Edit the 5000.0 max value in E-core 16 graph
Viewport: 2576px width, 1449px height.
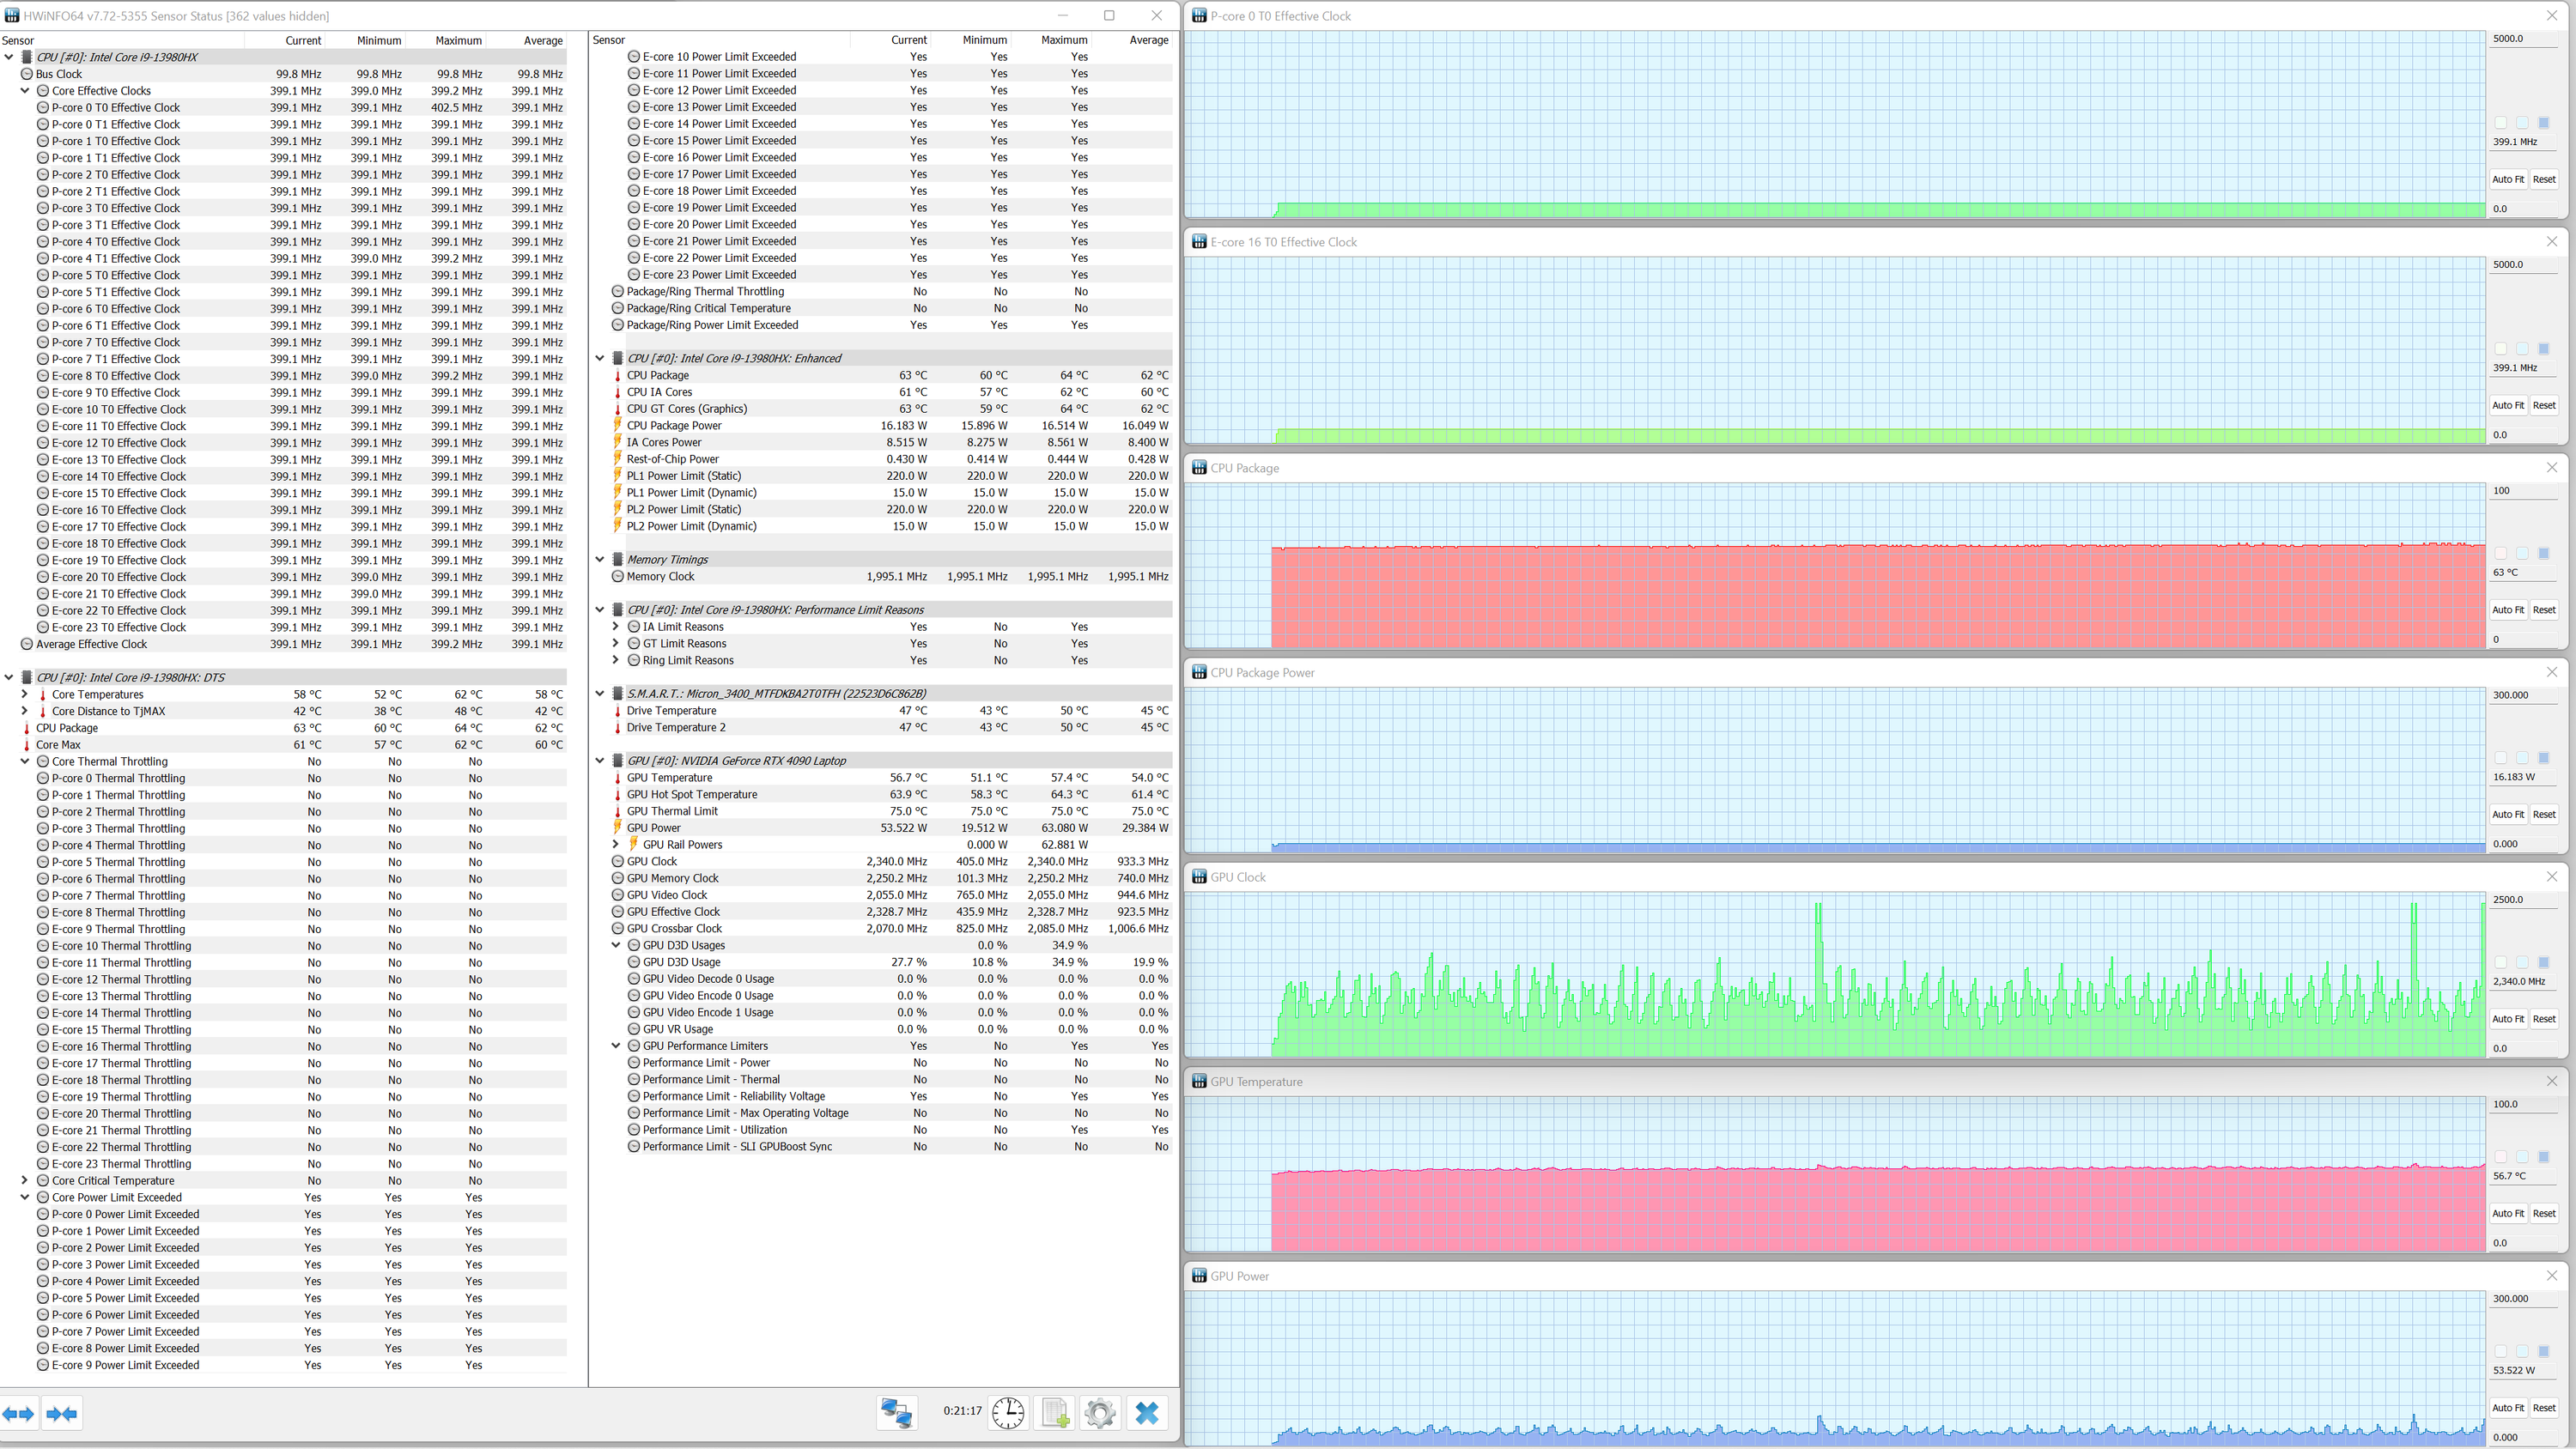tap(2519, 265)
